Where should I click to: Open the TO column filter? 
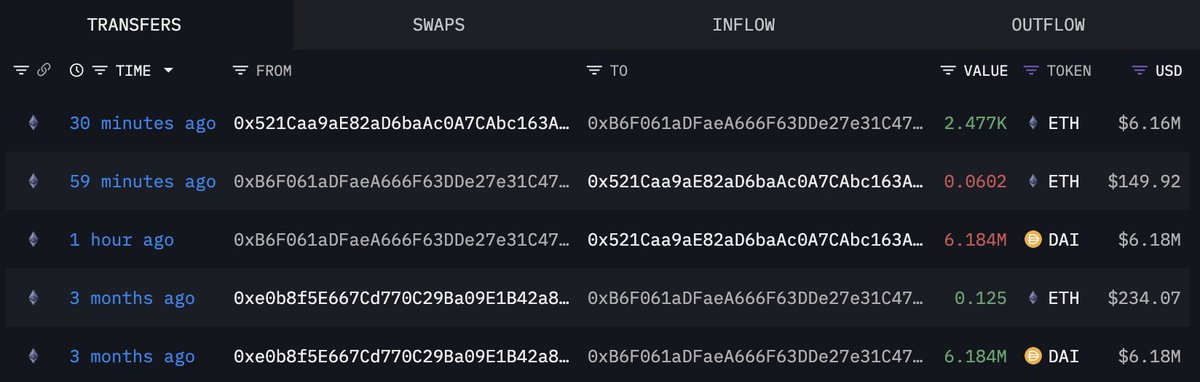pyautogui.click(x=594, y=71)
